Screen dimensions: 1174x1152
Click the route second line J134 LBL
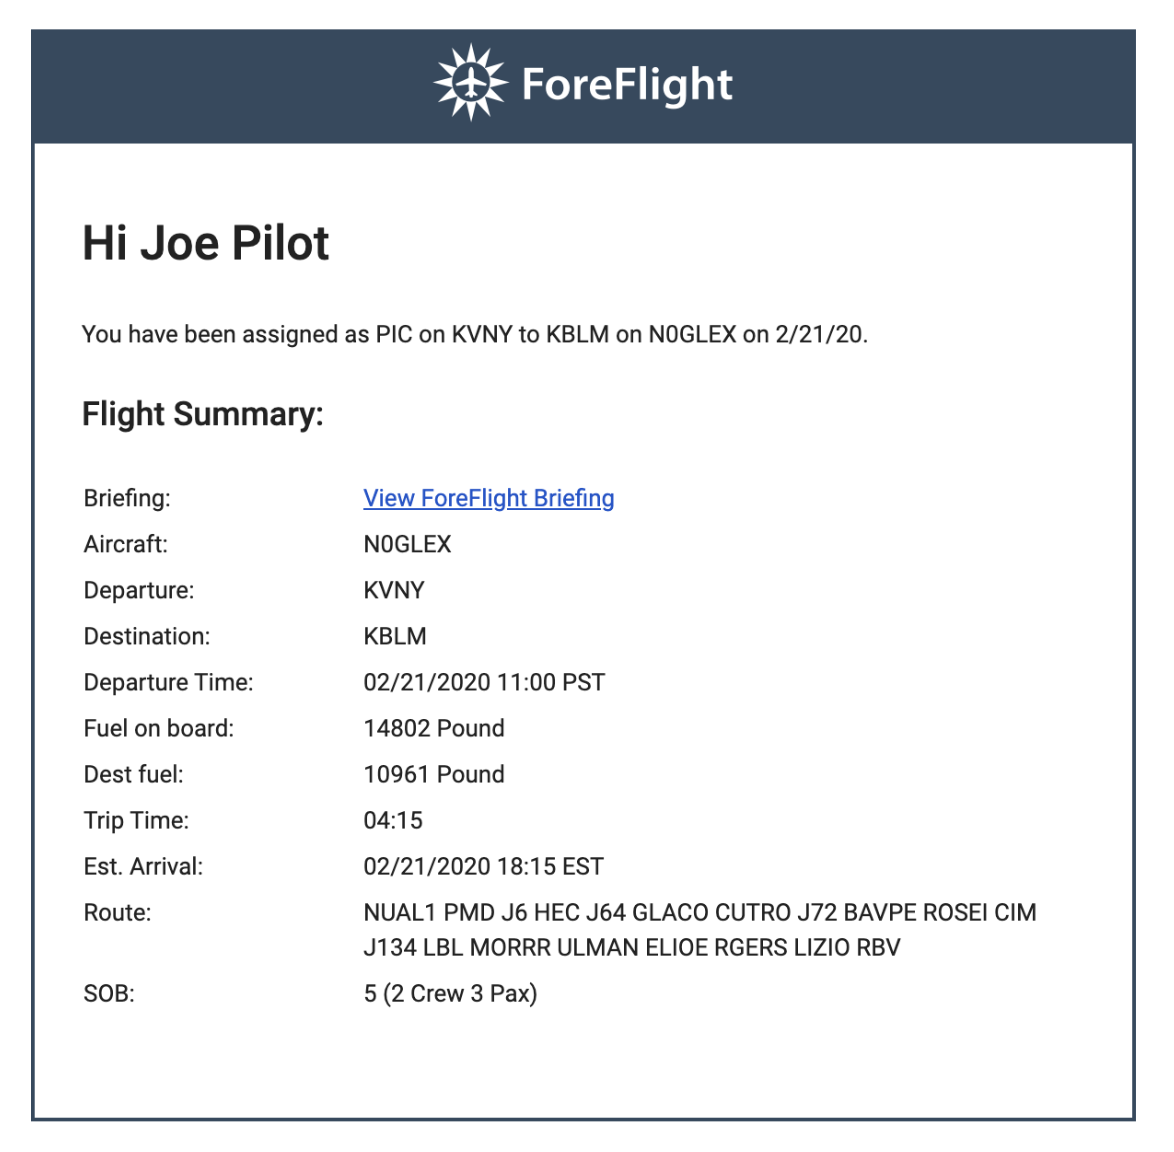pos(631,947)
